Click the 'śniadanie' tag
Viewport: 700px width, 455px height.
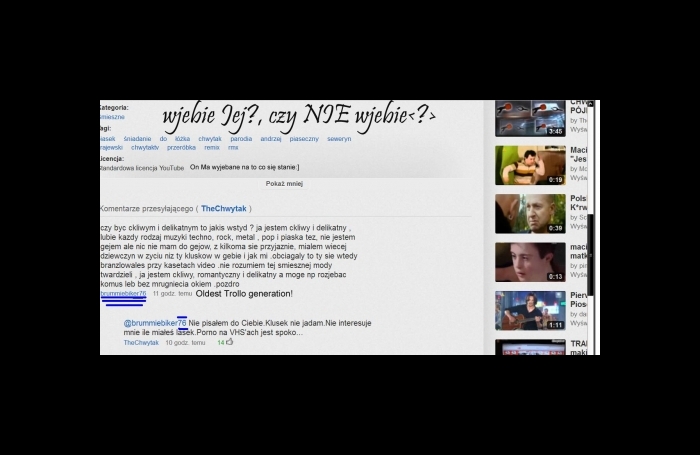click(x=137, y=138)
